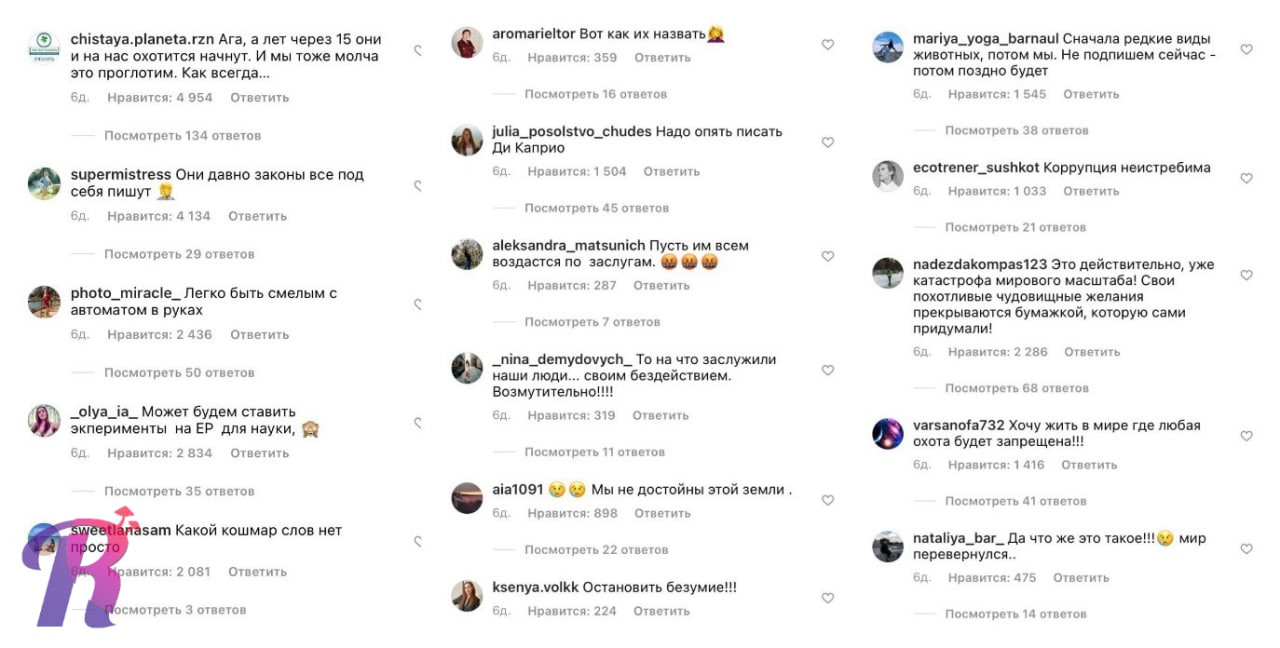Open the supermistress profile username

(121, 175)
